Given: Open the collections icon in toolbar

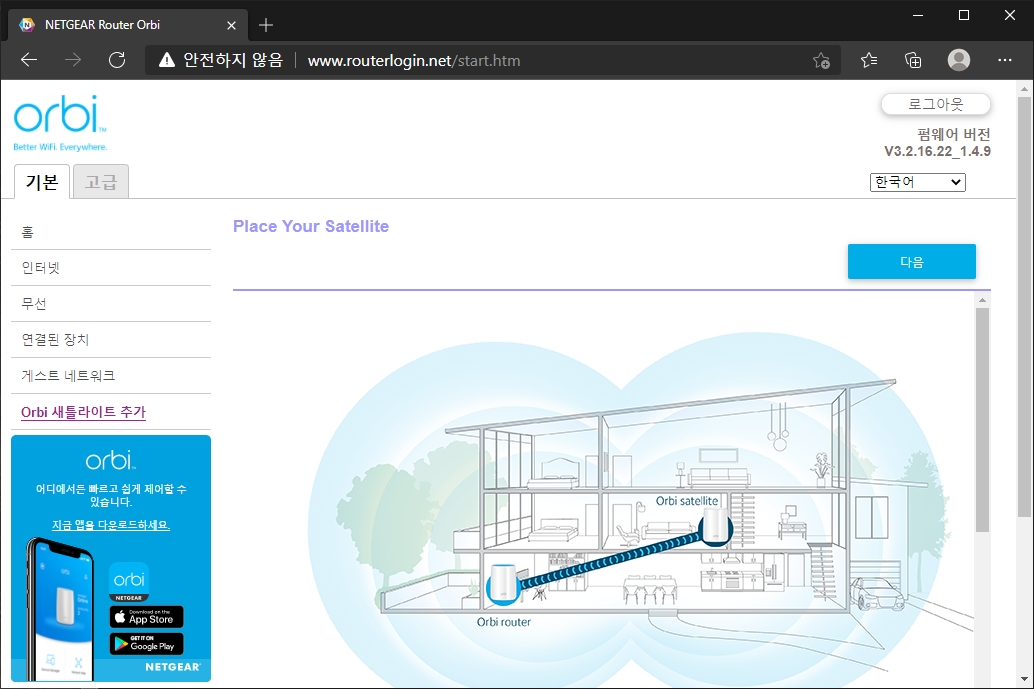Looking at the screenshot, I should point(913,61).
